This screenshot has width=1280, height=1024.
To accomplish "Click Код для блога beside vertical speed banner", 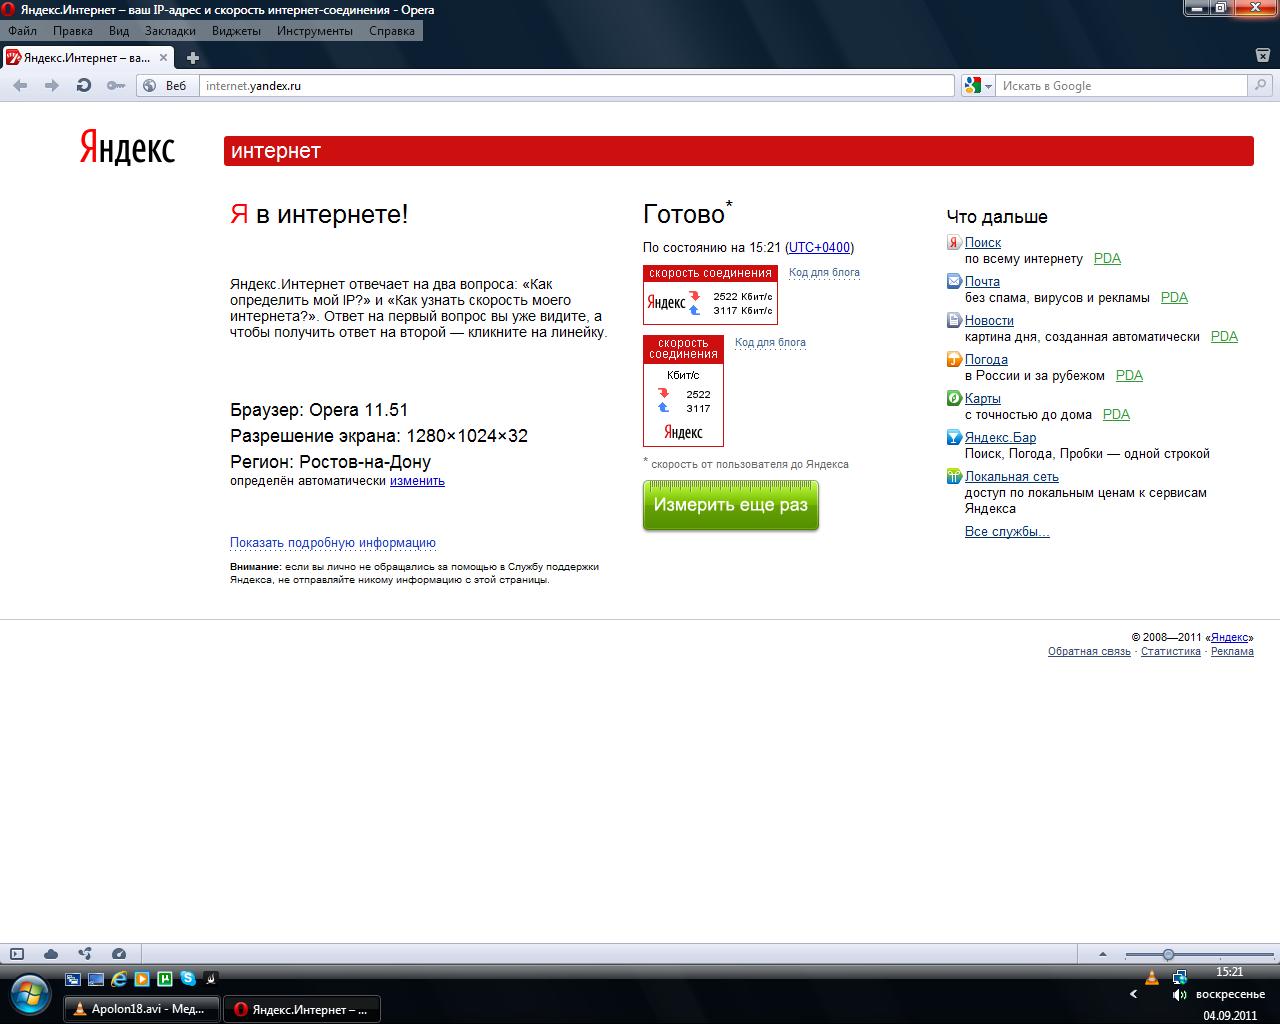I will [770, 342].
